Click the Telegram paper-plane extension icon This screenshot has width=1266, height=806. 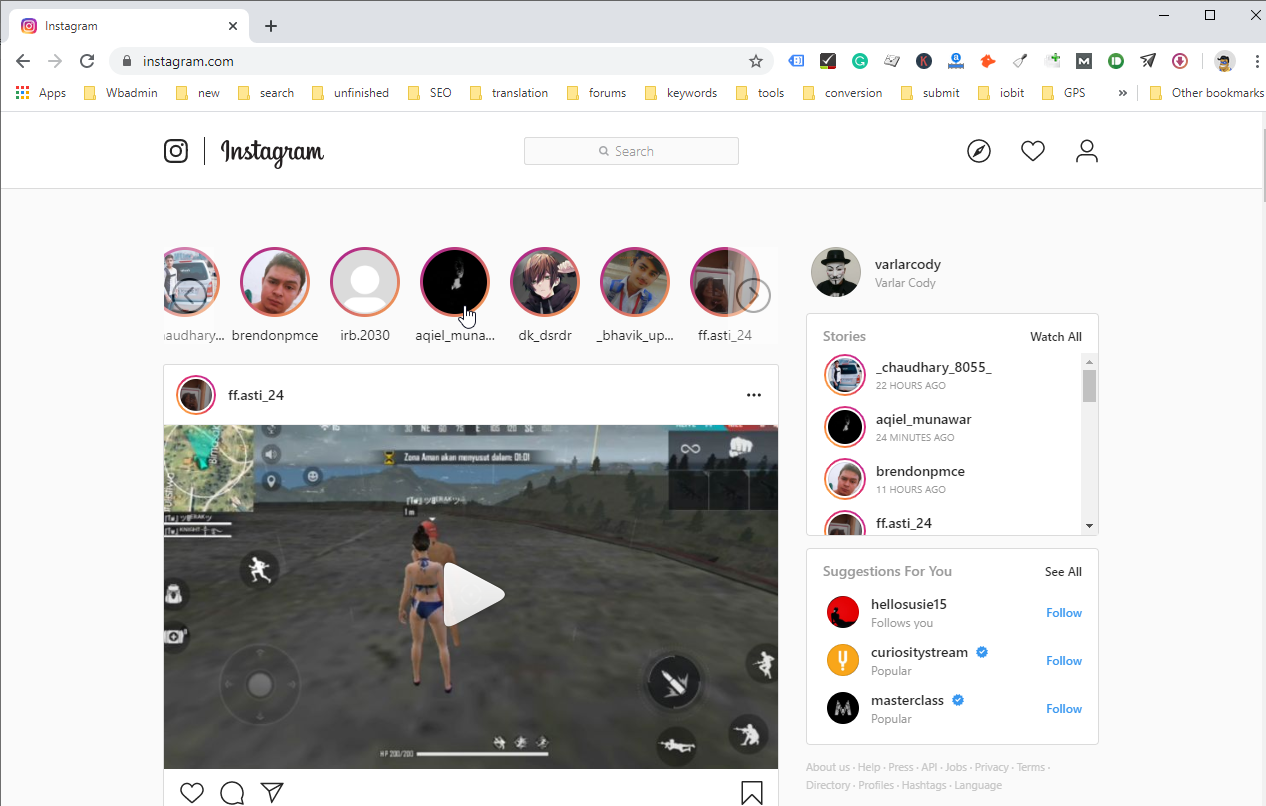coord(1148,61)
